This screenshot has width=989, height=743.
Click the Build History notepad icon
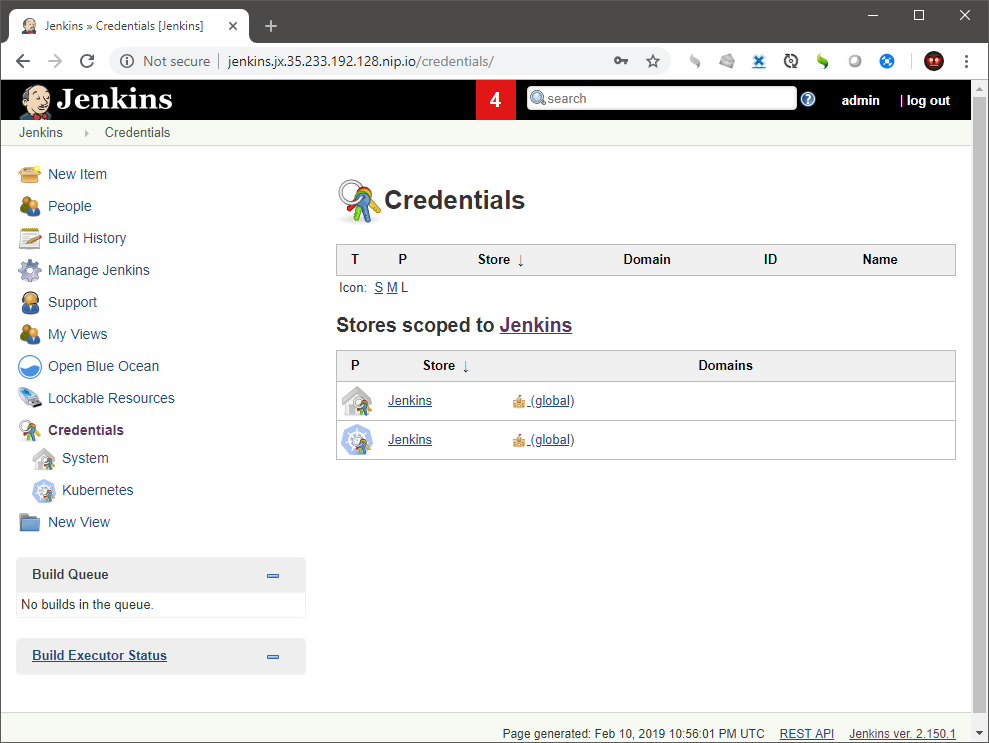pyautogui.click(x=30, y=238)
